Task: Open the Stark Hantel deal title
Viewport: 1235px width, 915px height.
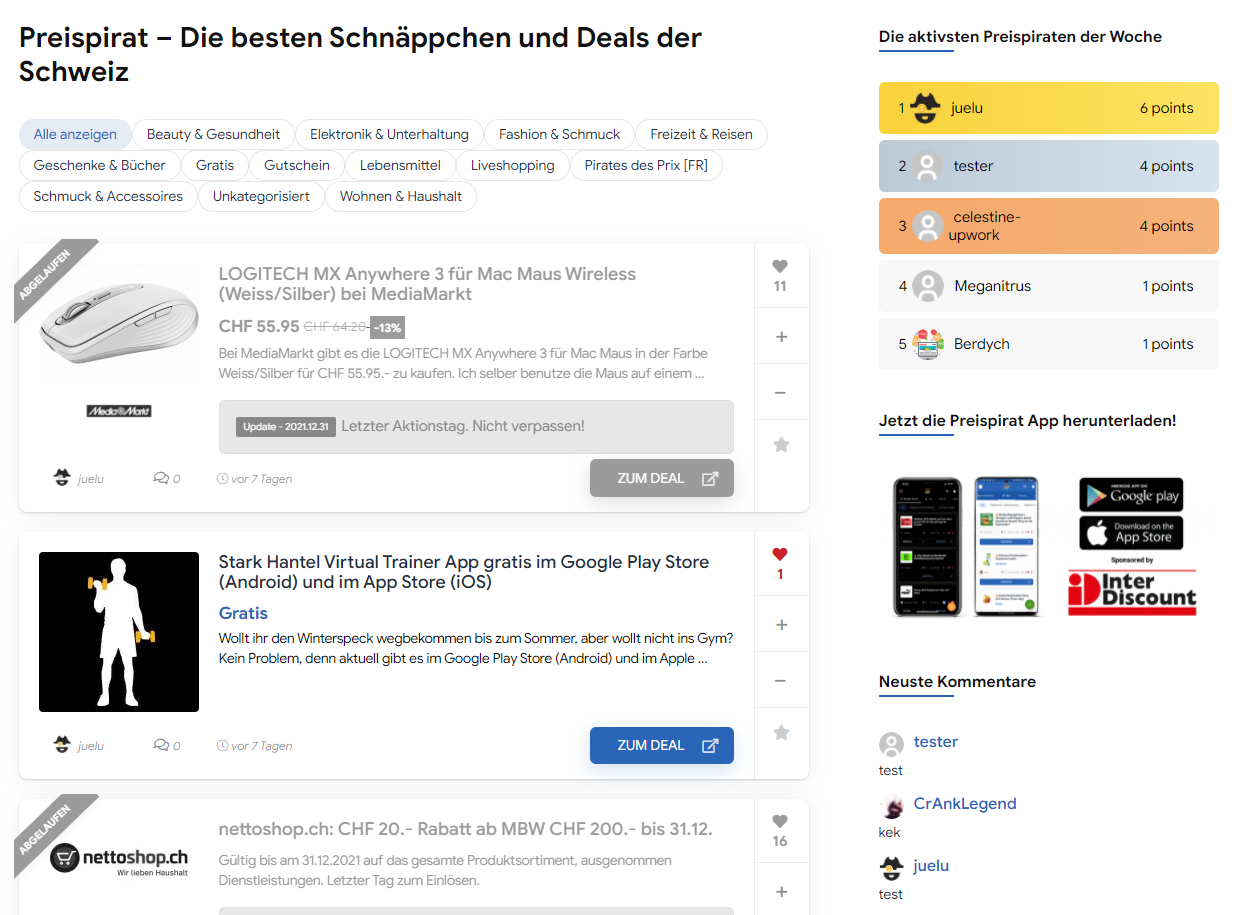Action: pyautogui.click(x=464, y=572)
